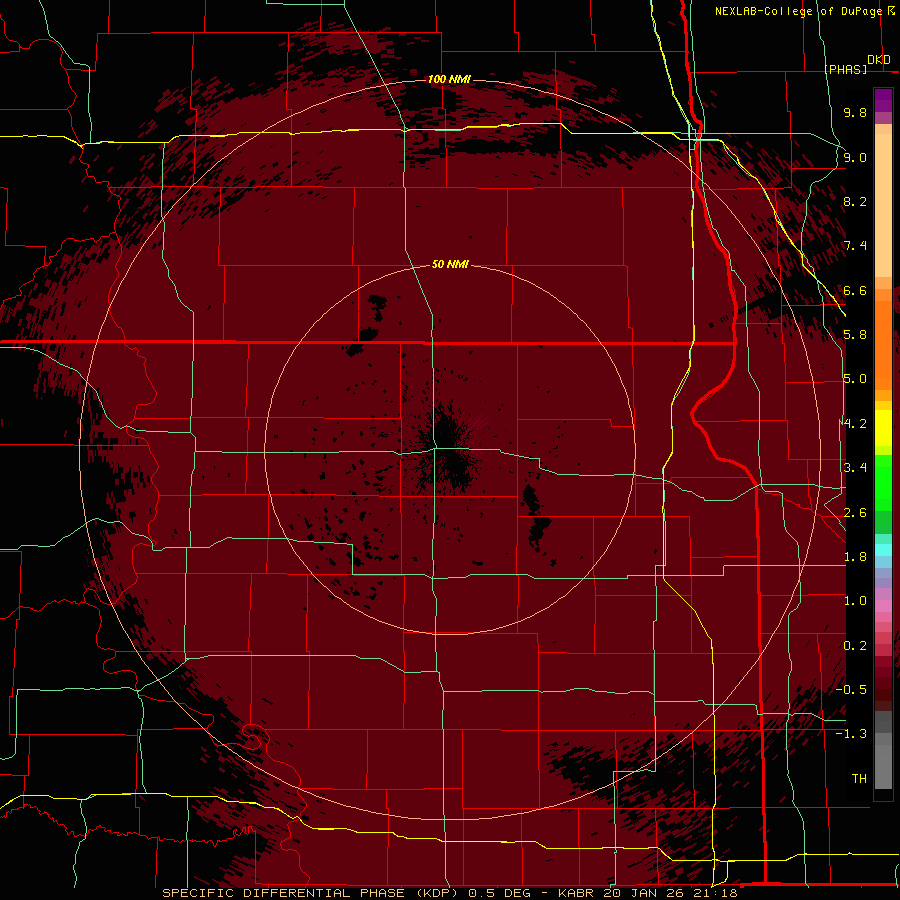Screen dimensions: 900x900
Task: Select the 9.0 scale value
Action: click(855, 157)
